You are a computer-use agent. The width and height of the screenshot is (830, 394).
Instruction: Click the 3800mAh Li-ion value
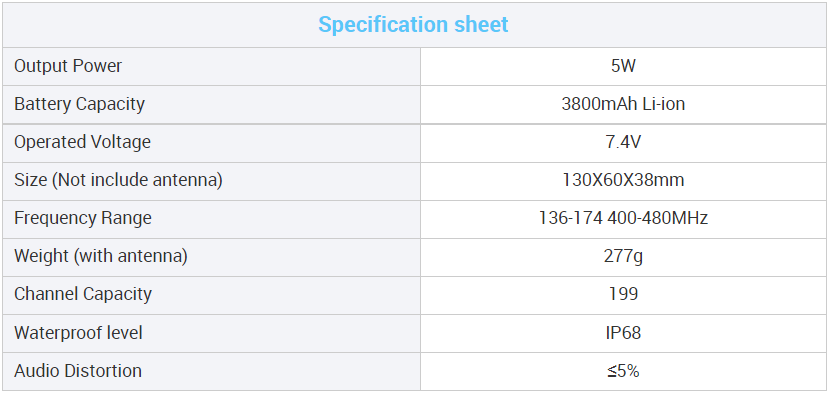pos(623,104)
